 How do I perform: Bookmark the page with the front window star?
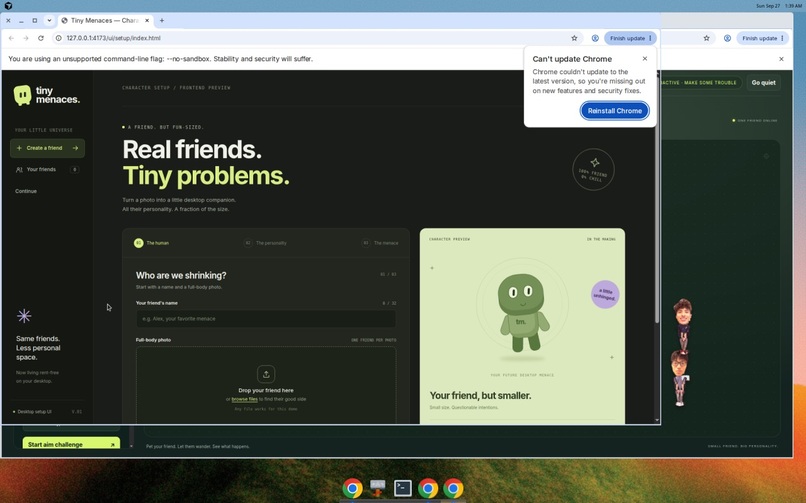click(574, 38)
